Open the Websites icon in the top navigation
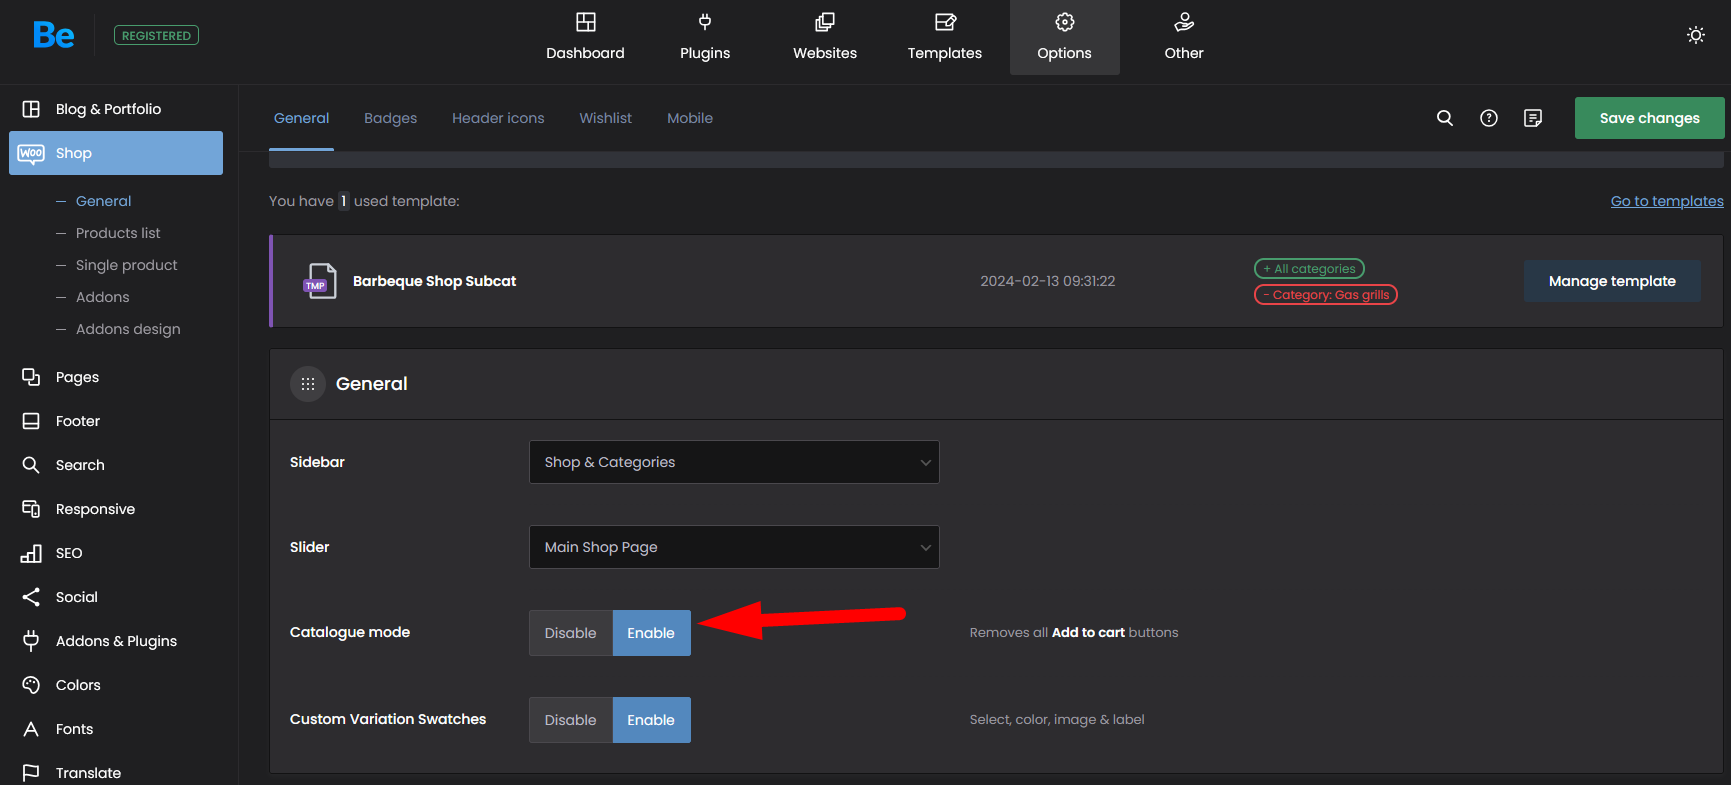1731x785 pixels. point(825,22)
